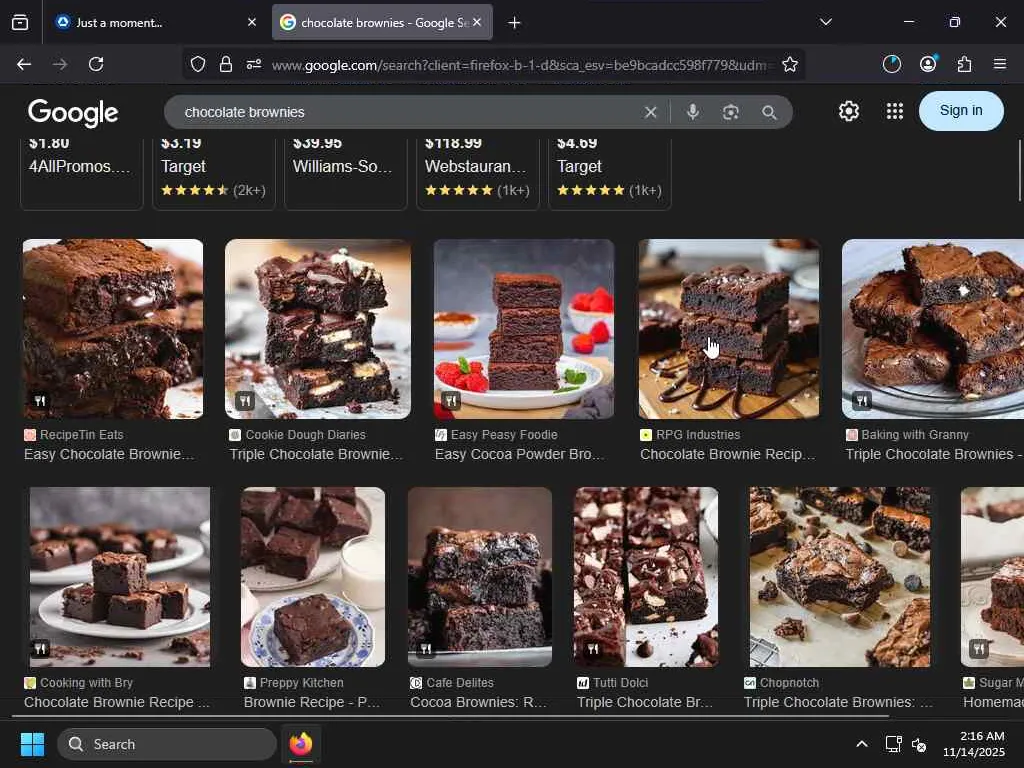Click the 'Cocoa Brownies: R...' title
1024x768 pixels.
[478, 702]
